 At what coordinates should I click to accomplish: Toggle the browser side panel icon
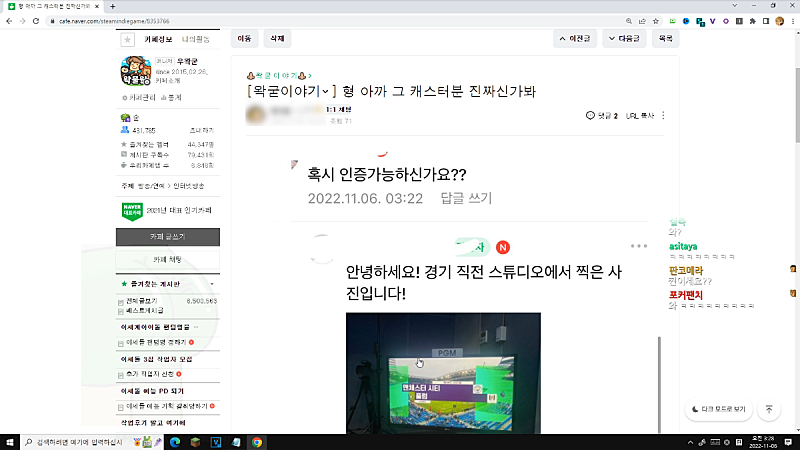766,21
